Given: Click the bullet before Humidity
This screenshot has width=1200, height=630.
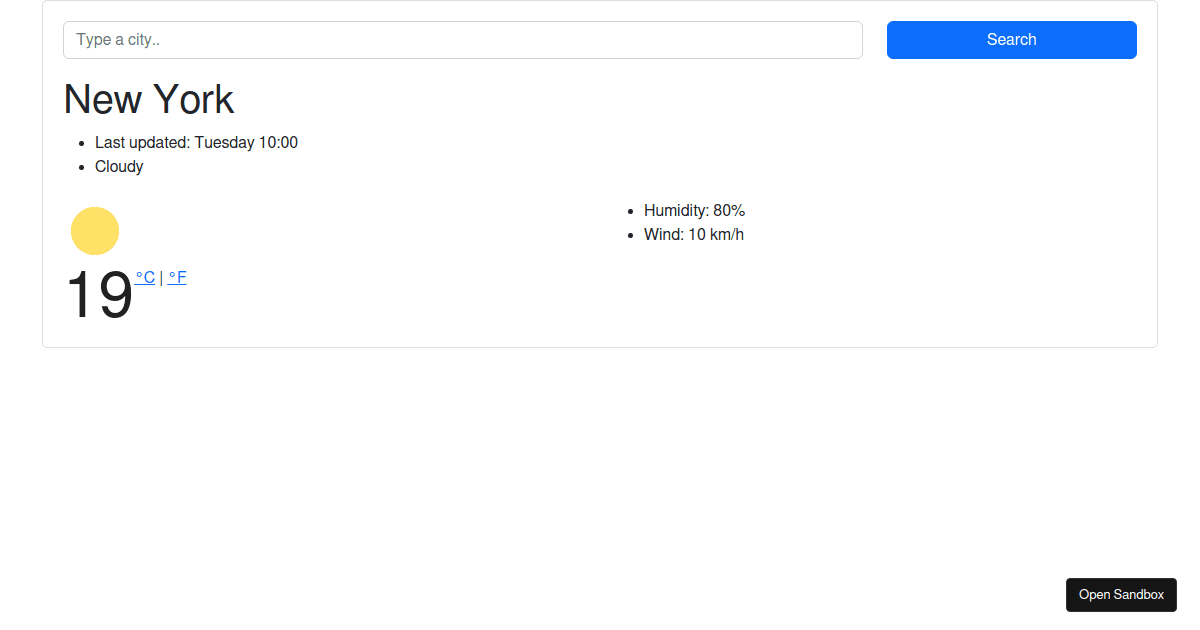Looking at the screenshot, I should (629, 212).
